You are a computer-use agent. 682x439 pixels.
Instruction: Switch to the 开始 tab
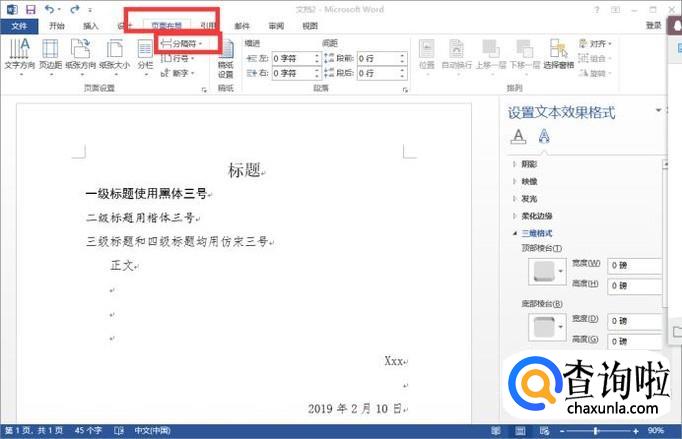(57, 26)
